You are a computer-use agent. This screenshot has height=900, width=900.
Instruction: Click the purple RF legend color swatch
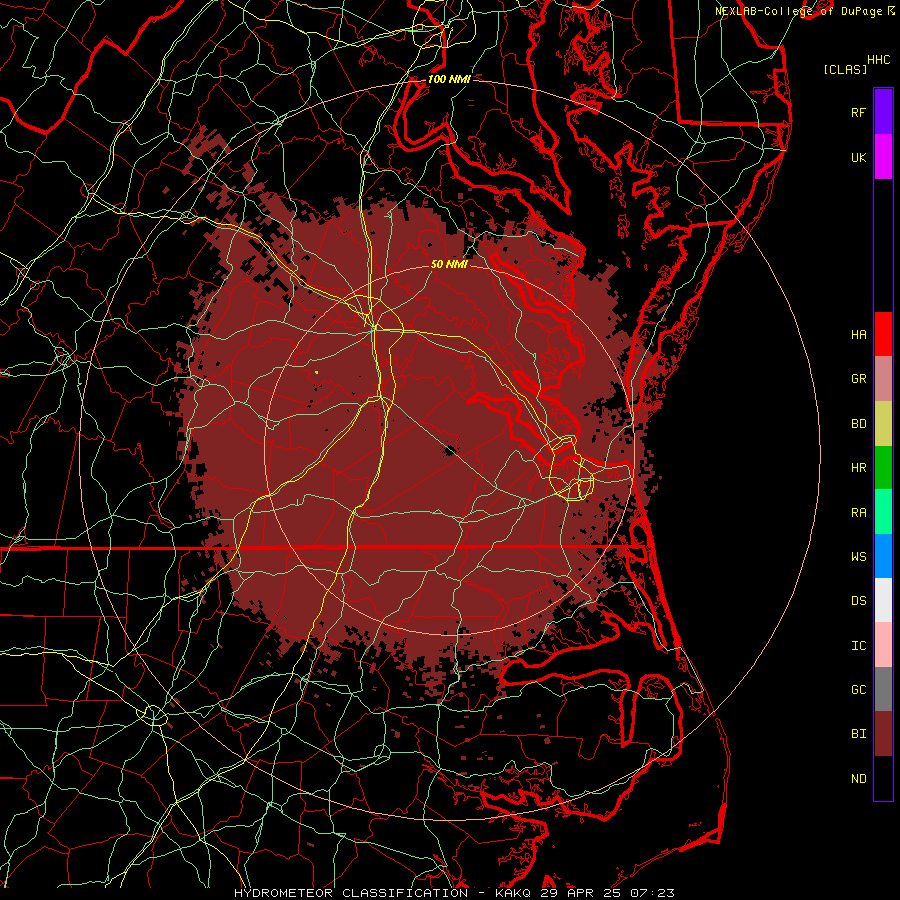[883, 112]
